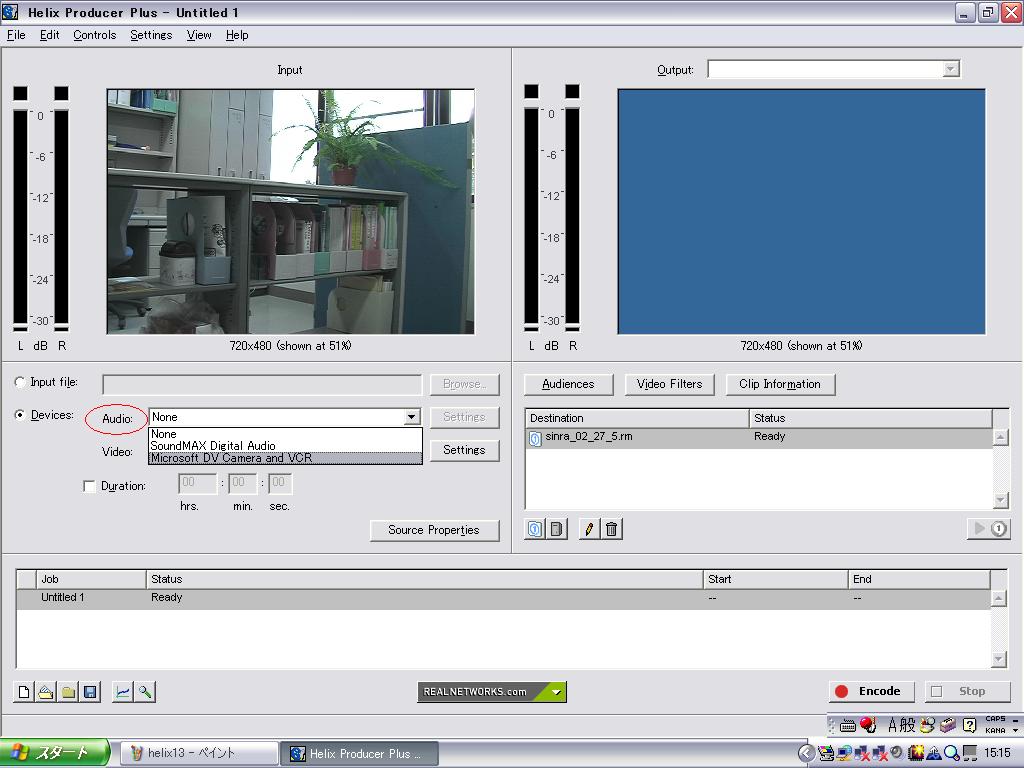Click the open job file icon
The width and height of the screenshot is (1024, 768).
point(46,692)
